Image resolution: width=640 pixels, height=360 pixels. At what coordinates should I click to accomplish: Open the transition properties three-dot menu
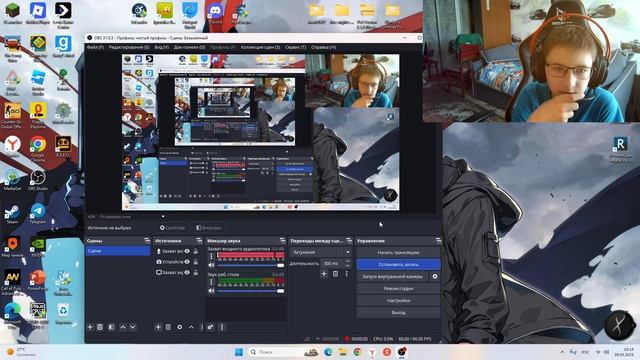point(347,273)
